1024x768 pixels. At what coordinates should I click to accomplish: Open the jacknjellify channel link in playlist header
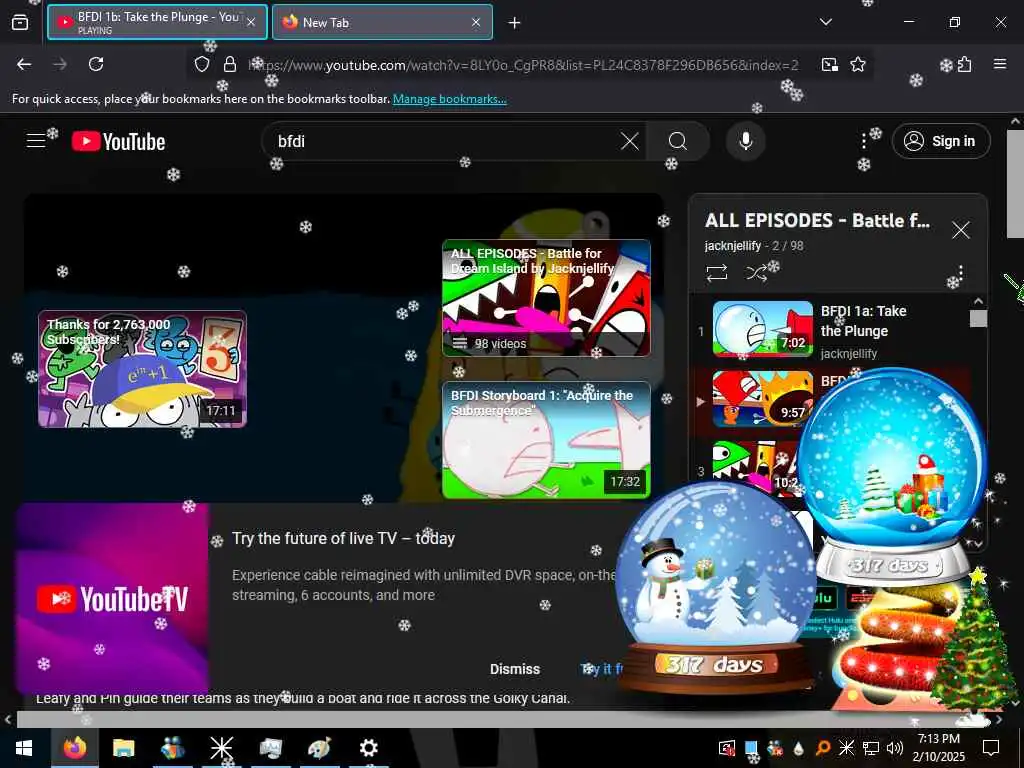(x=733, y=246)
